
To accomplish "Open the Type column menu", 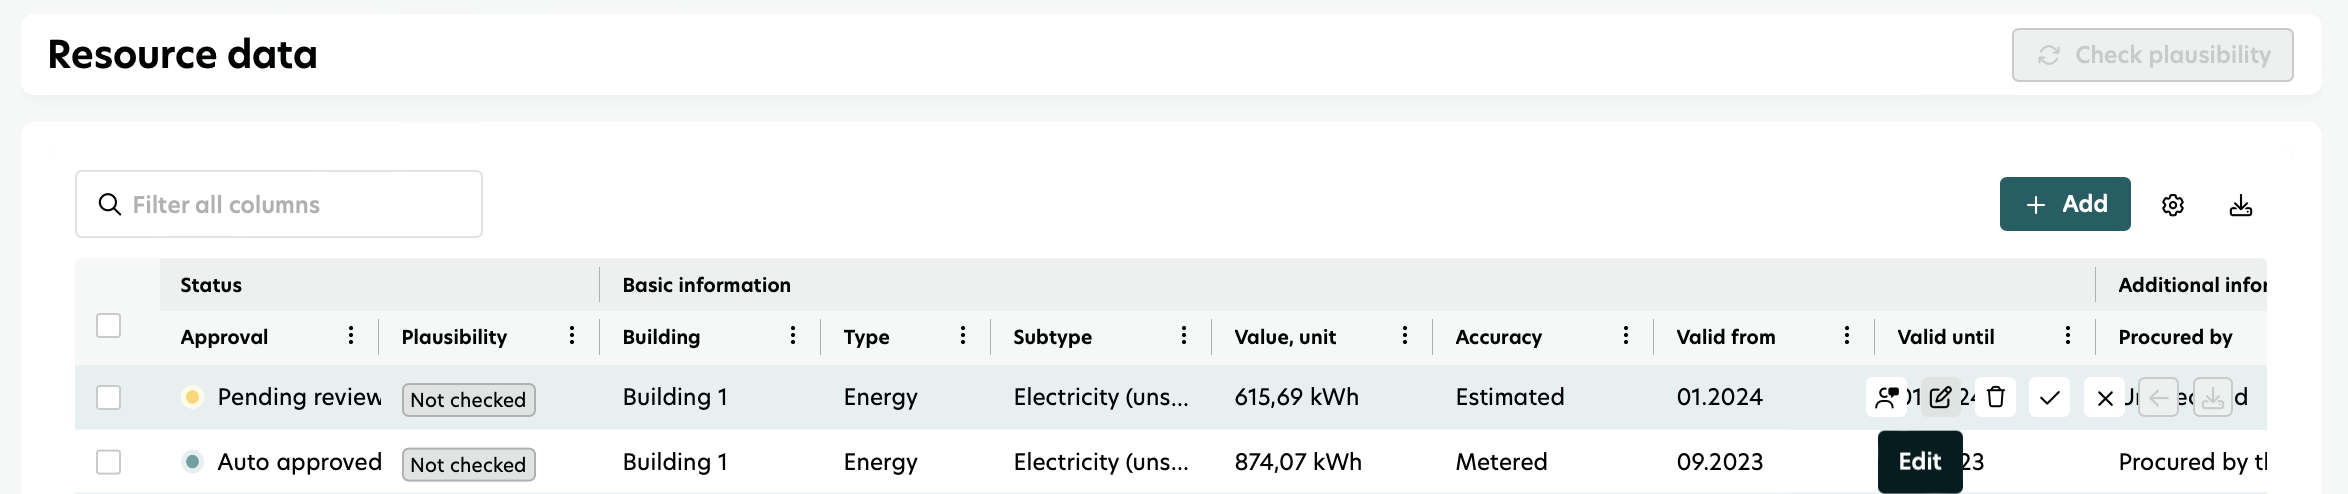I will (x=963, y=336).
